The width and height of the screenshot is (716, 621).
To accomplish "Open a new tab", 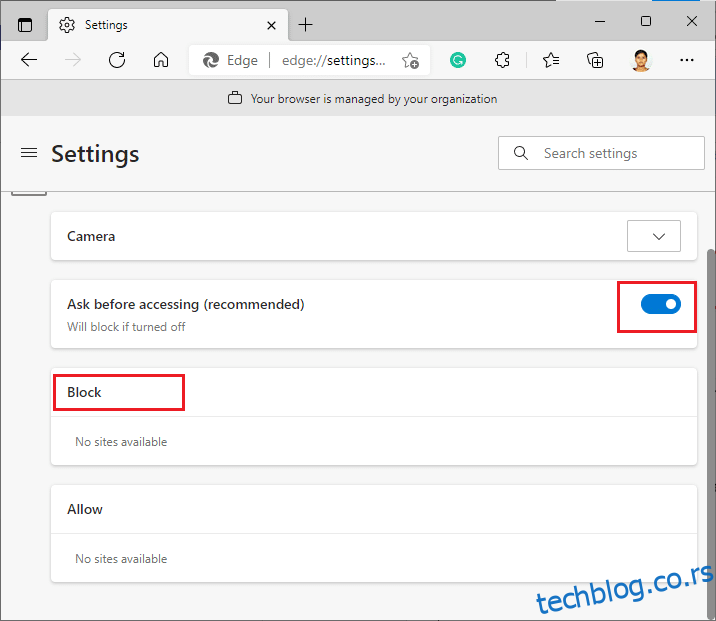I will click(305, 25).
